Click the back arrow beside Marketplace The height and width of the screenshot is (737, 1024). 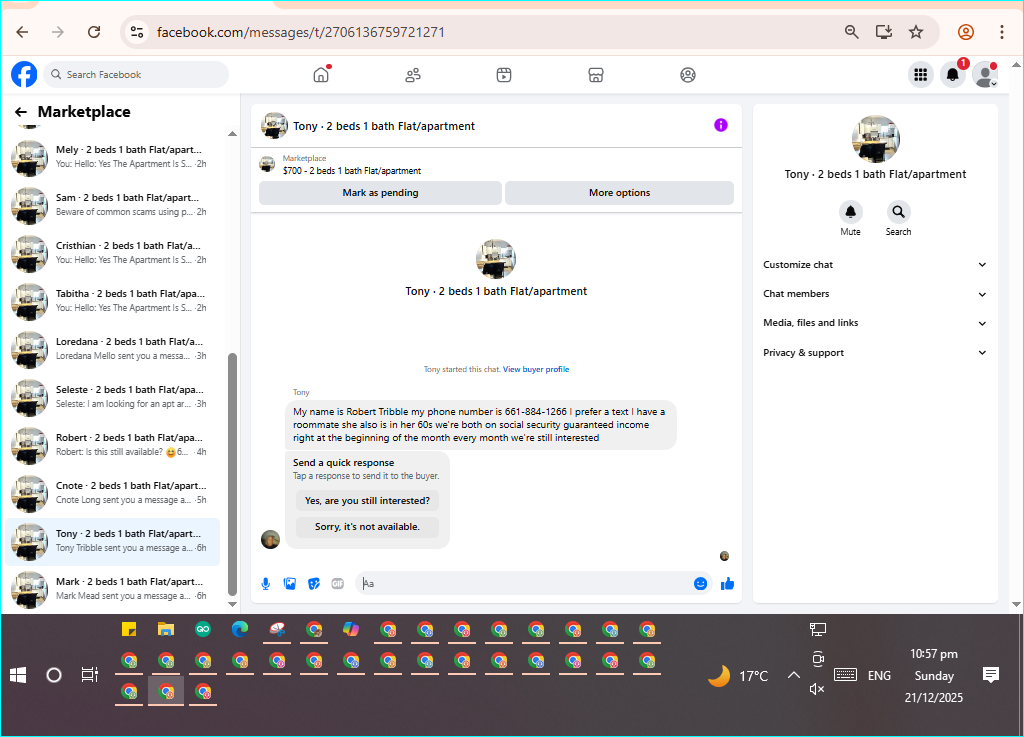21,112
